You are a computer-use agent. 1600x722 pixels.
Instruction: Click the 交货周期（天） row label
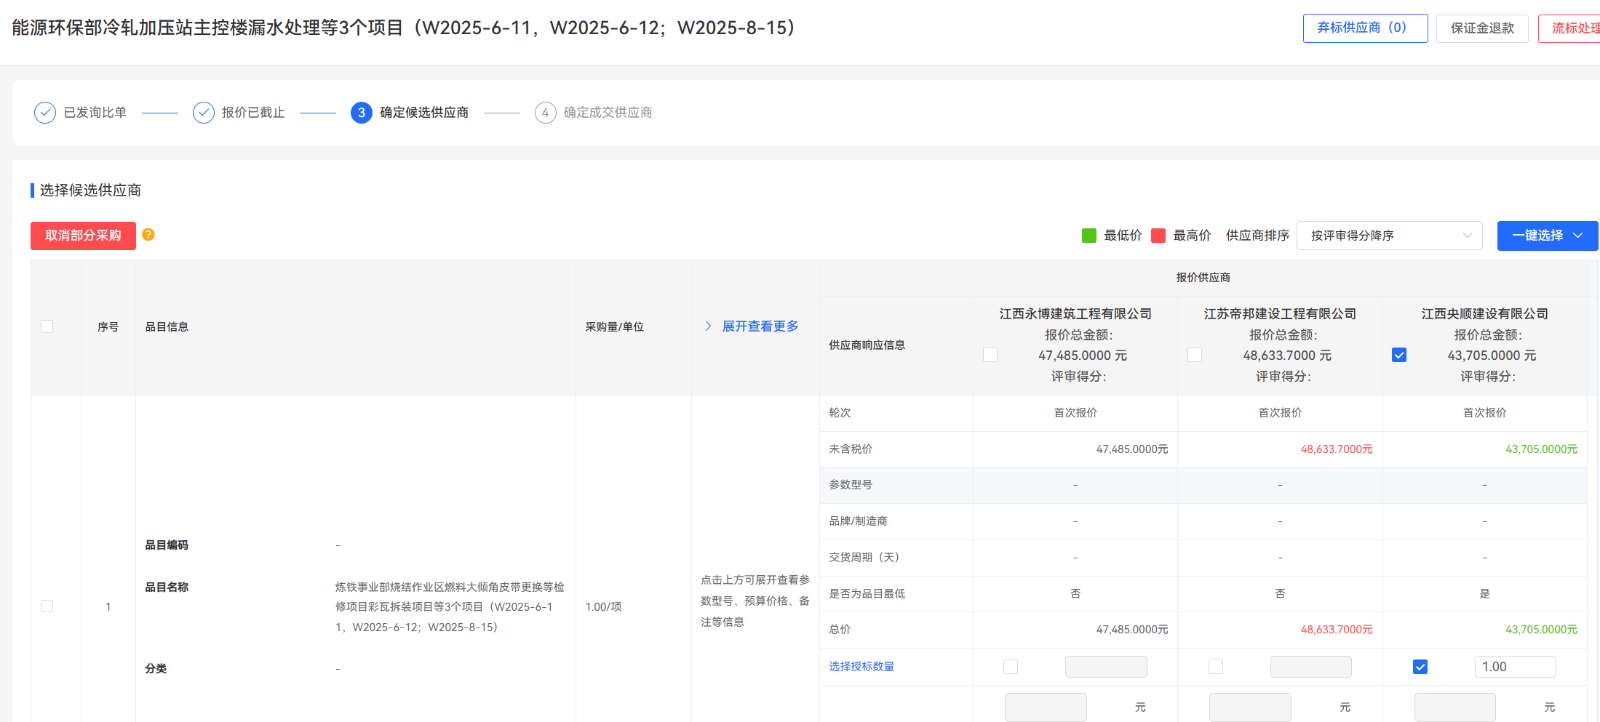point(864,558)
